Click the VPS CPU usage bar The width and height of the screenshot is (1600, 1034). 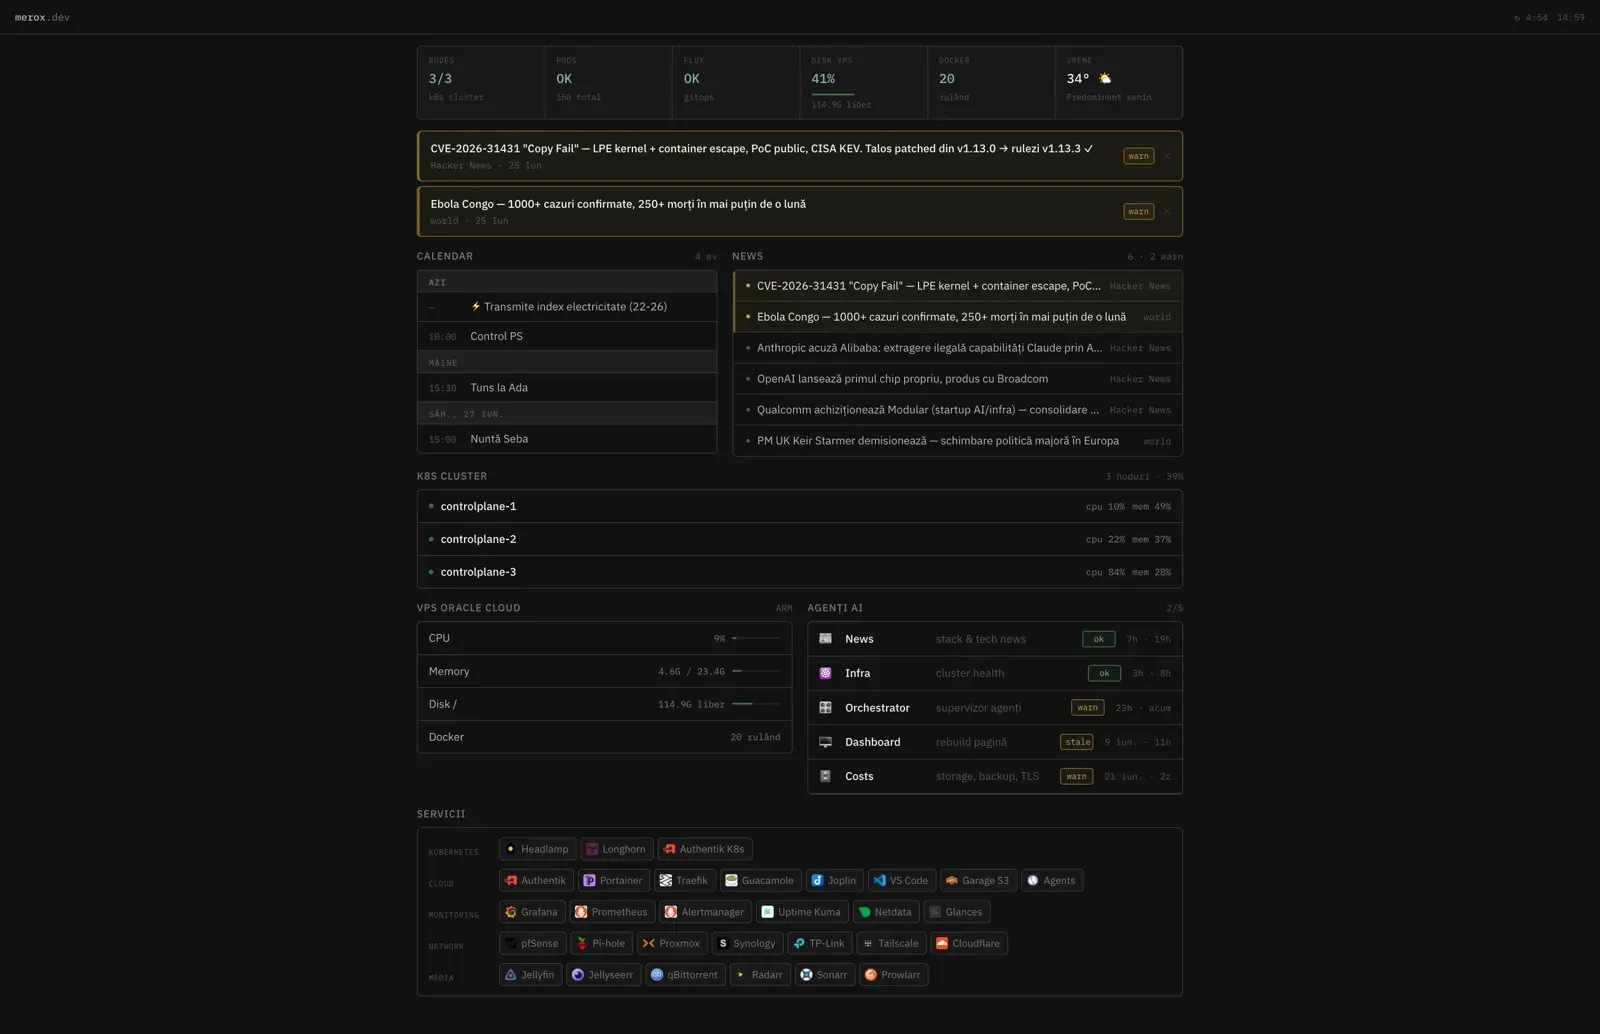point(756,638)
